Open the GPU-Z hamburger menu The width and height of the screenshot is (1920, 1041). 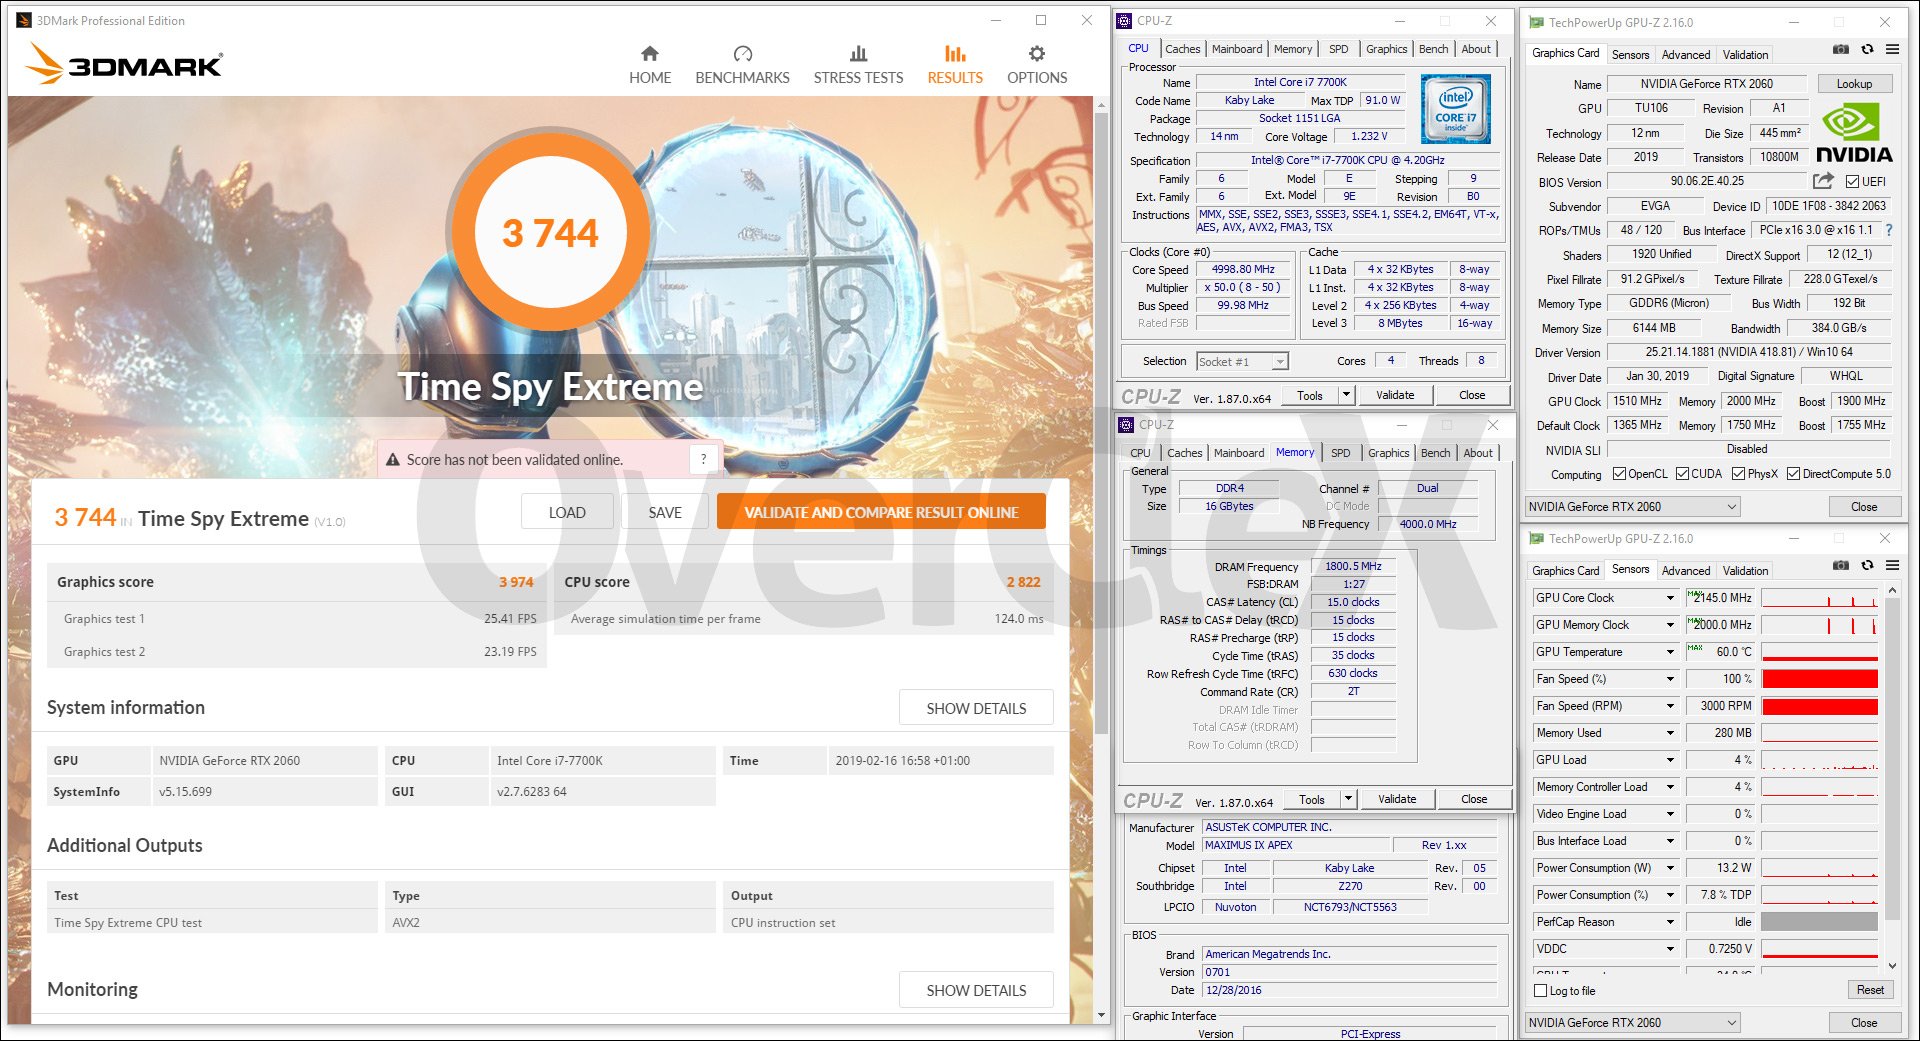click(1892, 49)
